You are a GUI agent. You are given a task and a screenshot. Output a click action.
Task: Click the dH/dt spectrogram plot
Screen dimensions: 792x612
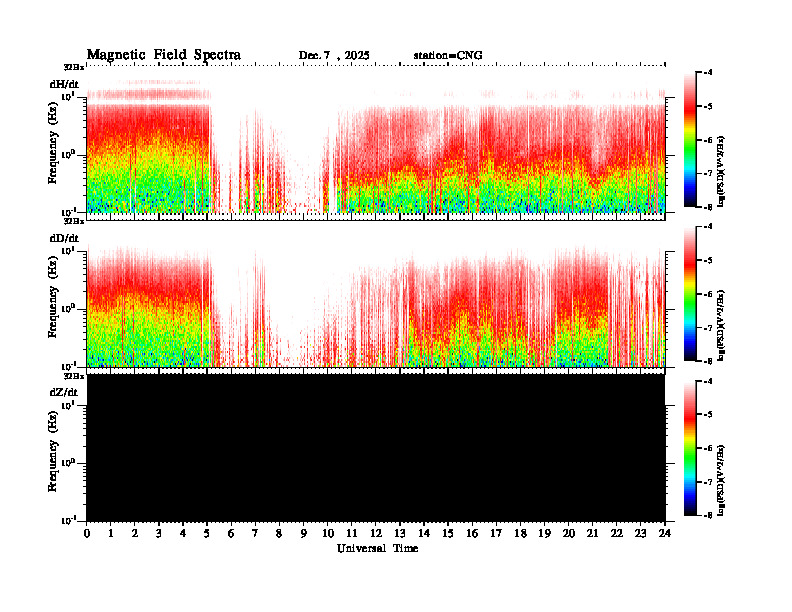[x=376, y=139]
